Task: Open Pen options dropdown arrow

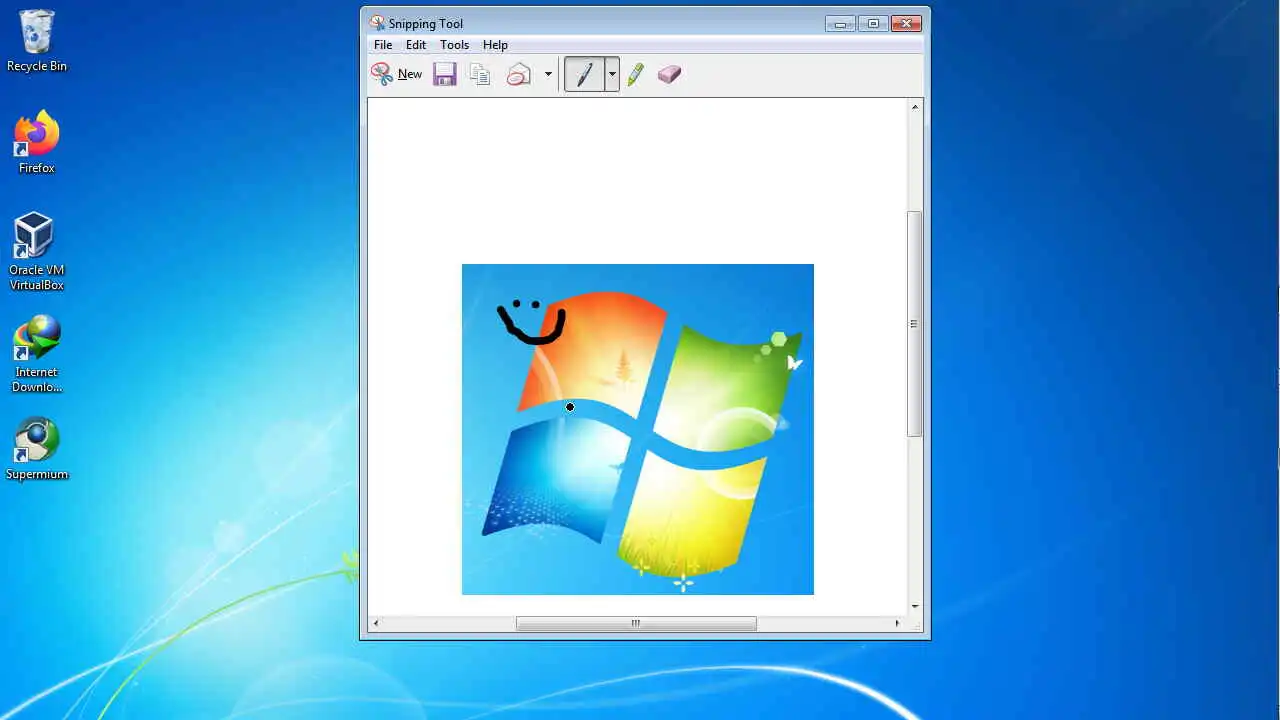Action: [x=612, y=74]
